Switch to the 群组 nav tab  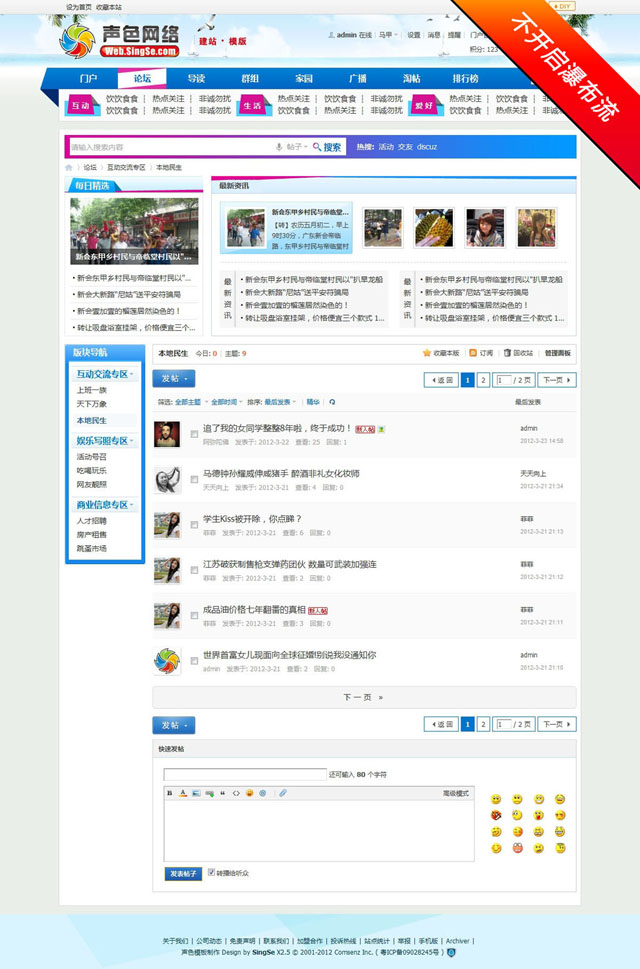250,78
